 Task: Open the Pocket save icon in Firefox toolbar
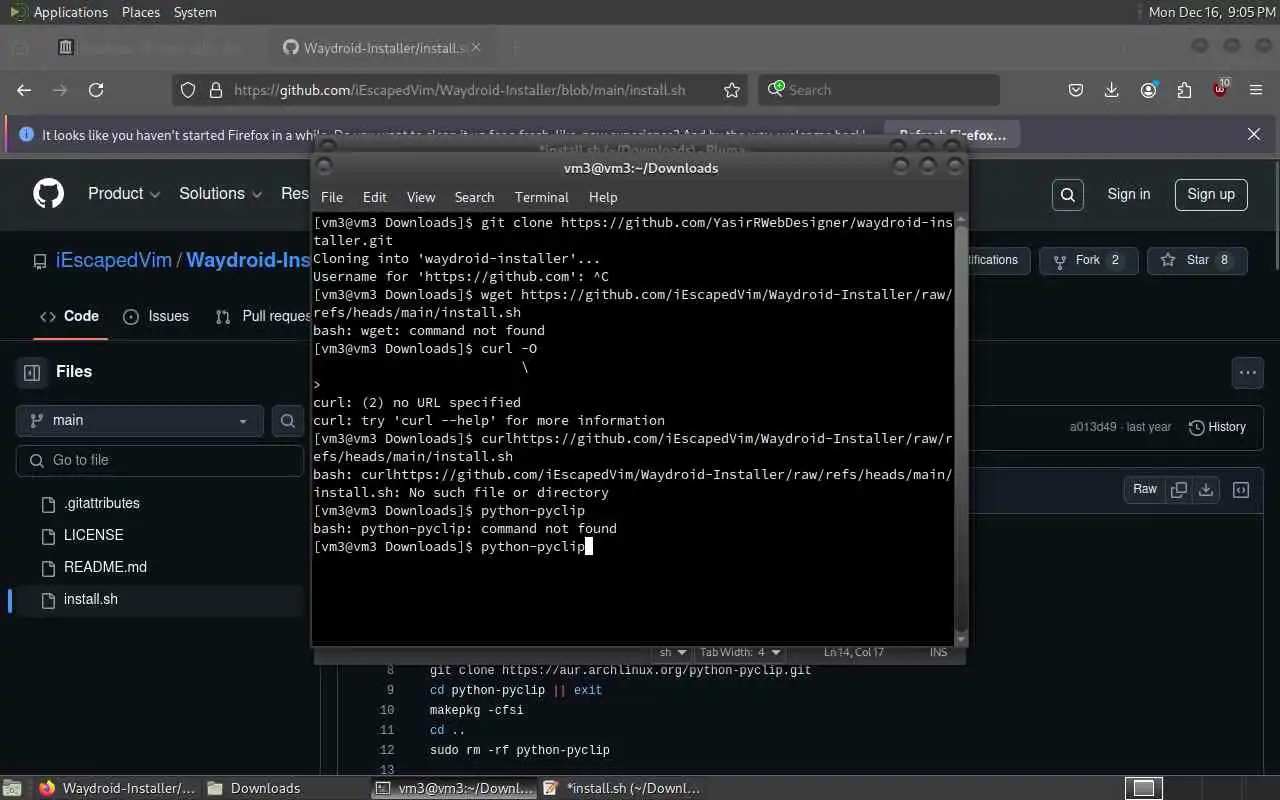pos(1076,90)
